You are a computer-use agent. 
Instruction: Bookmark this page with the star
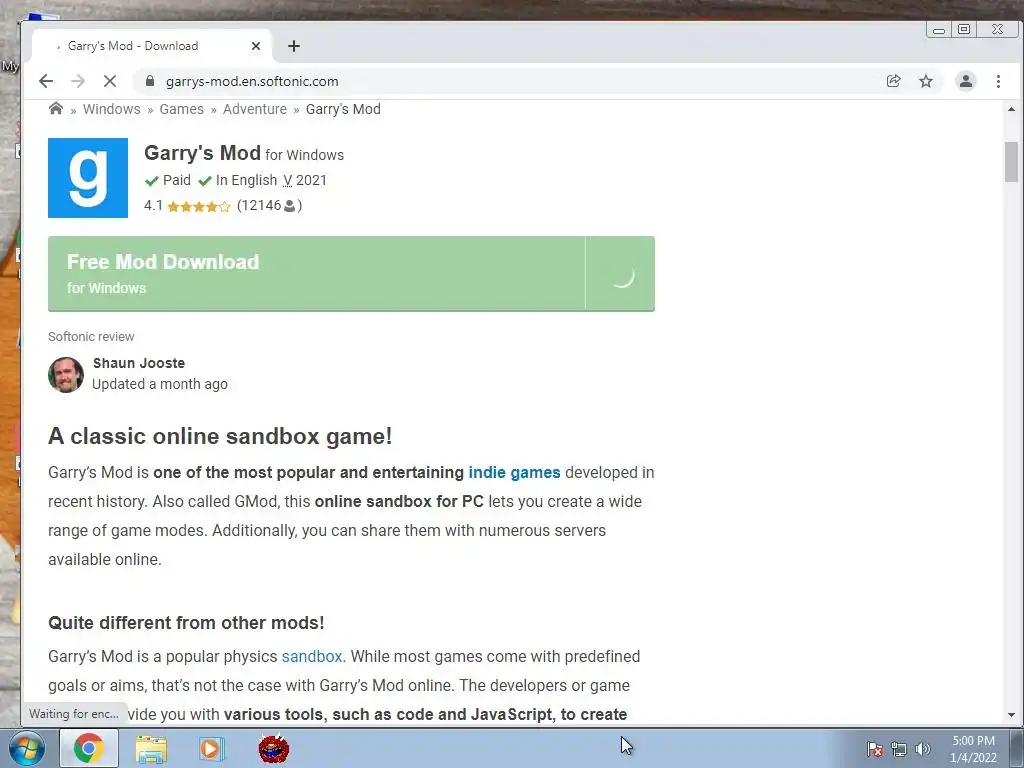tap(926, 81)
